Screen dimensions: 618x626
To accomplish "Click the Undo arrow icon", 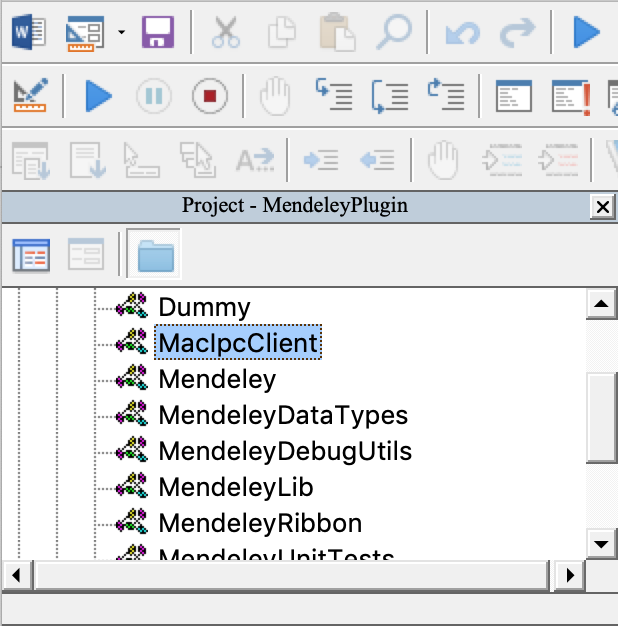I will 462,32.
